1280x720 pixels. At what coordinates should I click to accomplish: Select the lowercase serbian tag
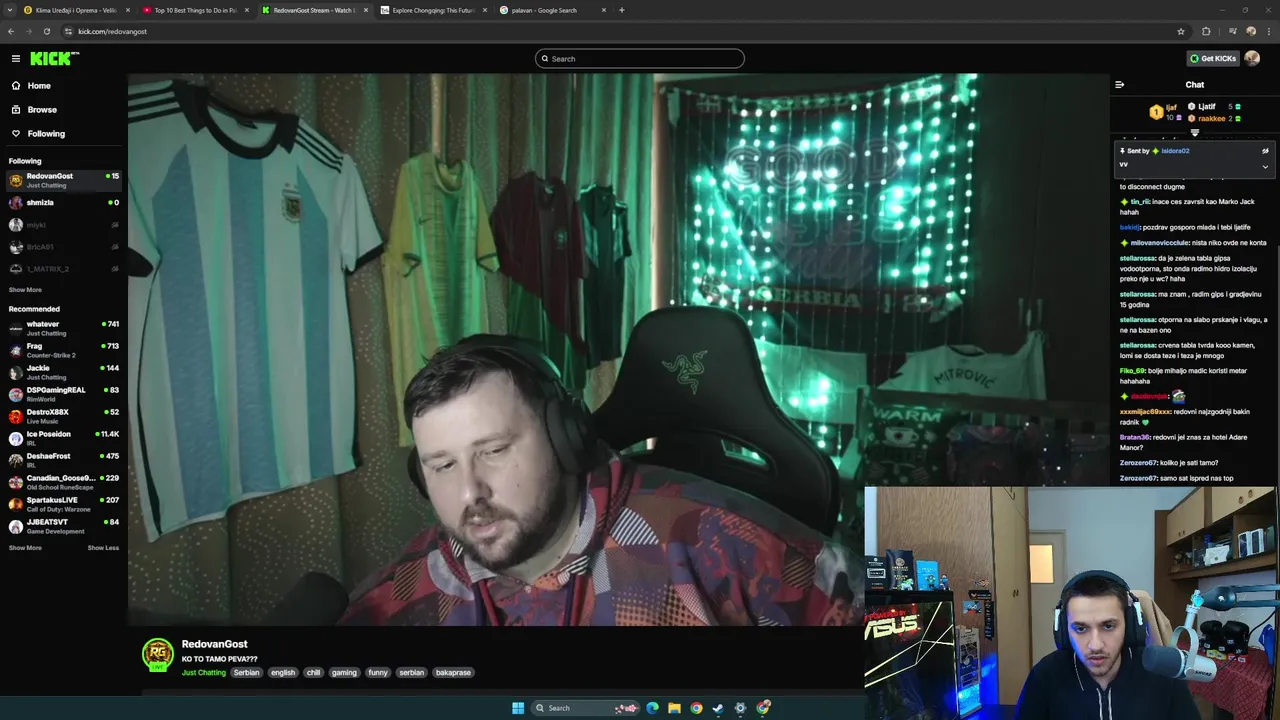point(412,673)
